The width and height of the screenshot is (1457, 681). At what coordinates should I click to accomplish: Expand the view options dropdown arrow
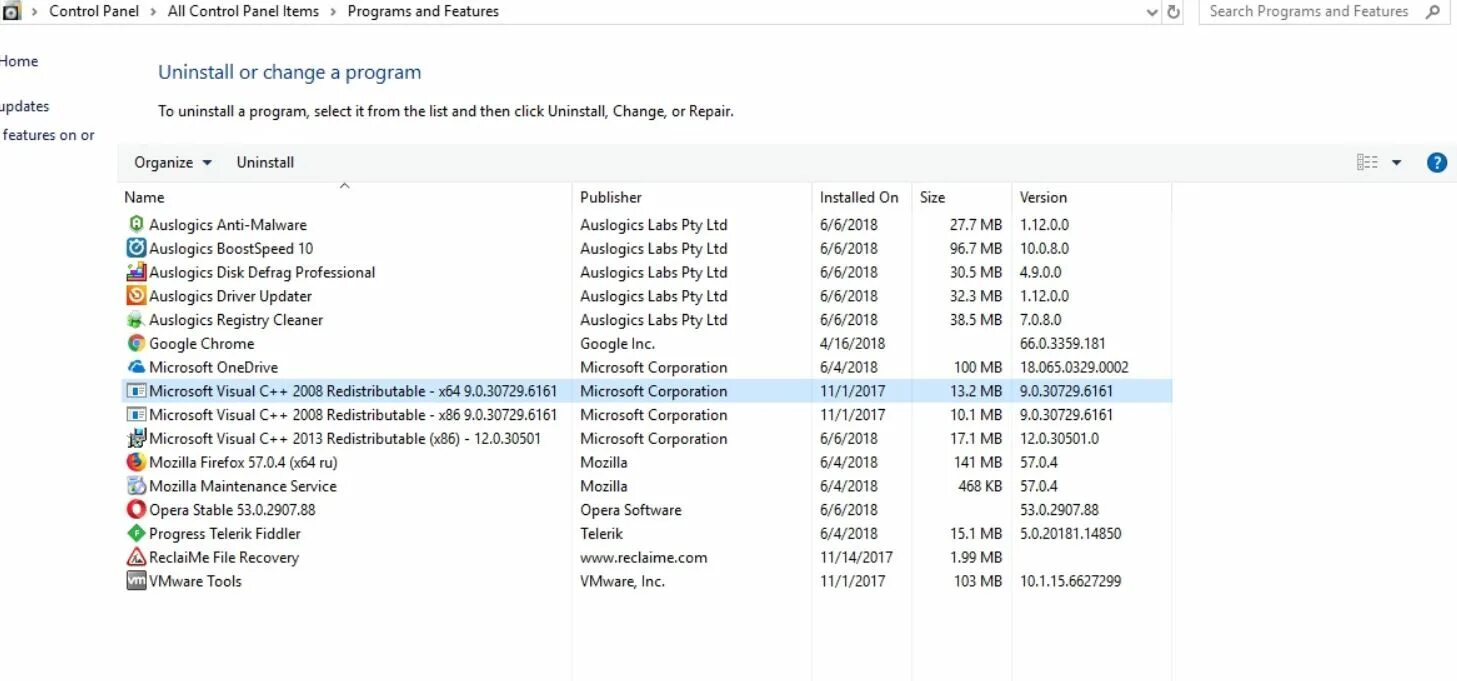pos(1397,163)
